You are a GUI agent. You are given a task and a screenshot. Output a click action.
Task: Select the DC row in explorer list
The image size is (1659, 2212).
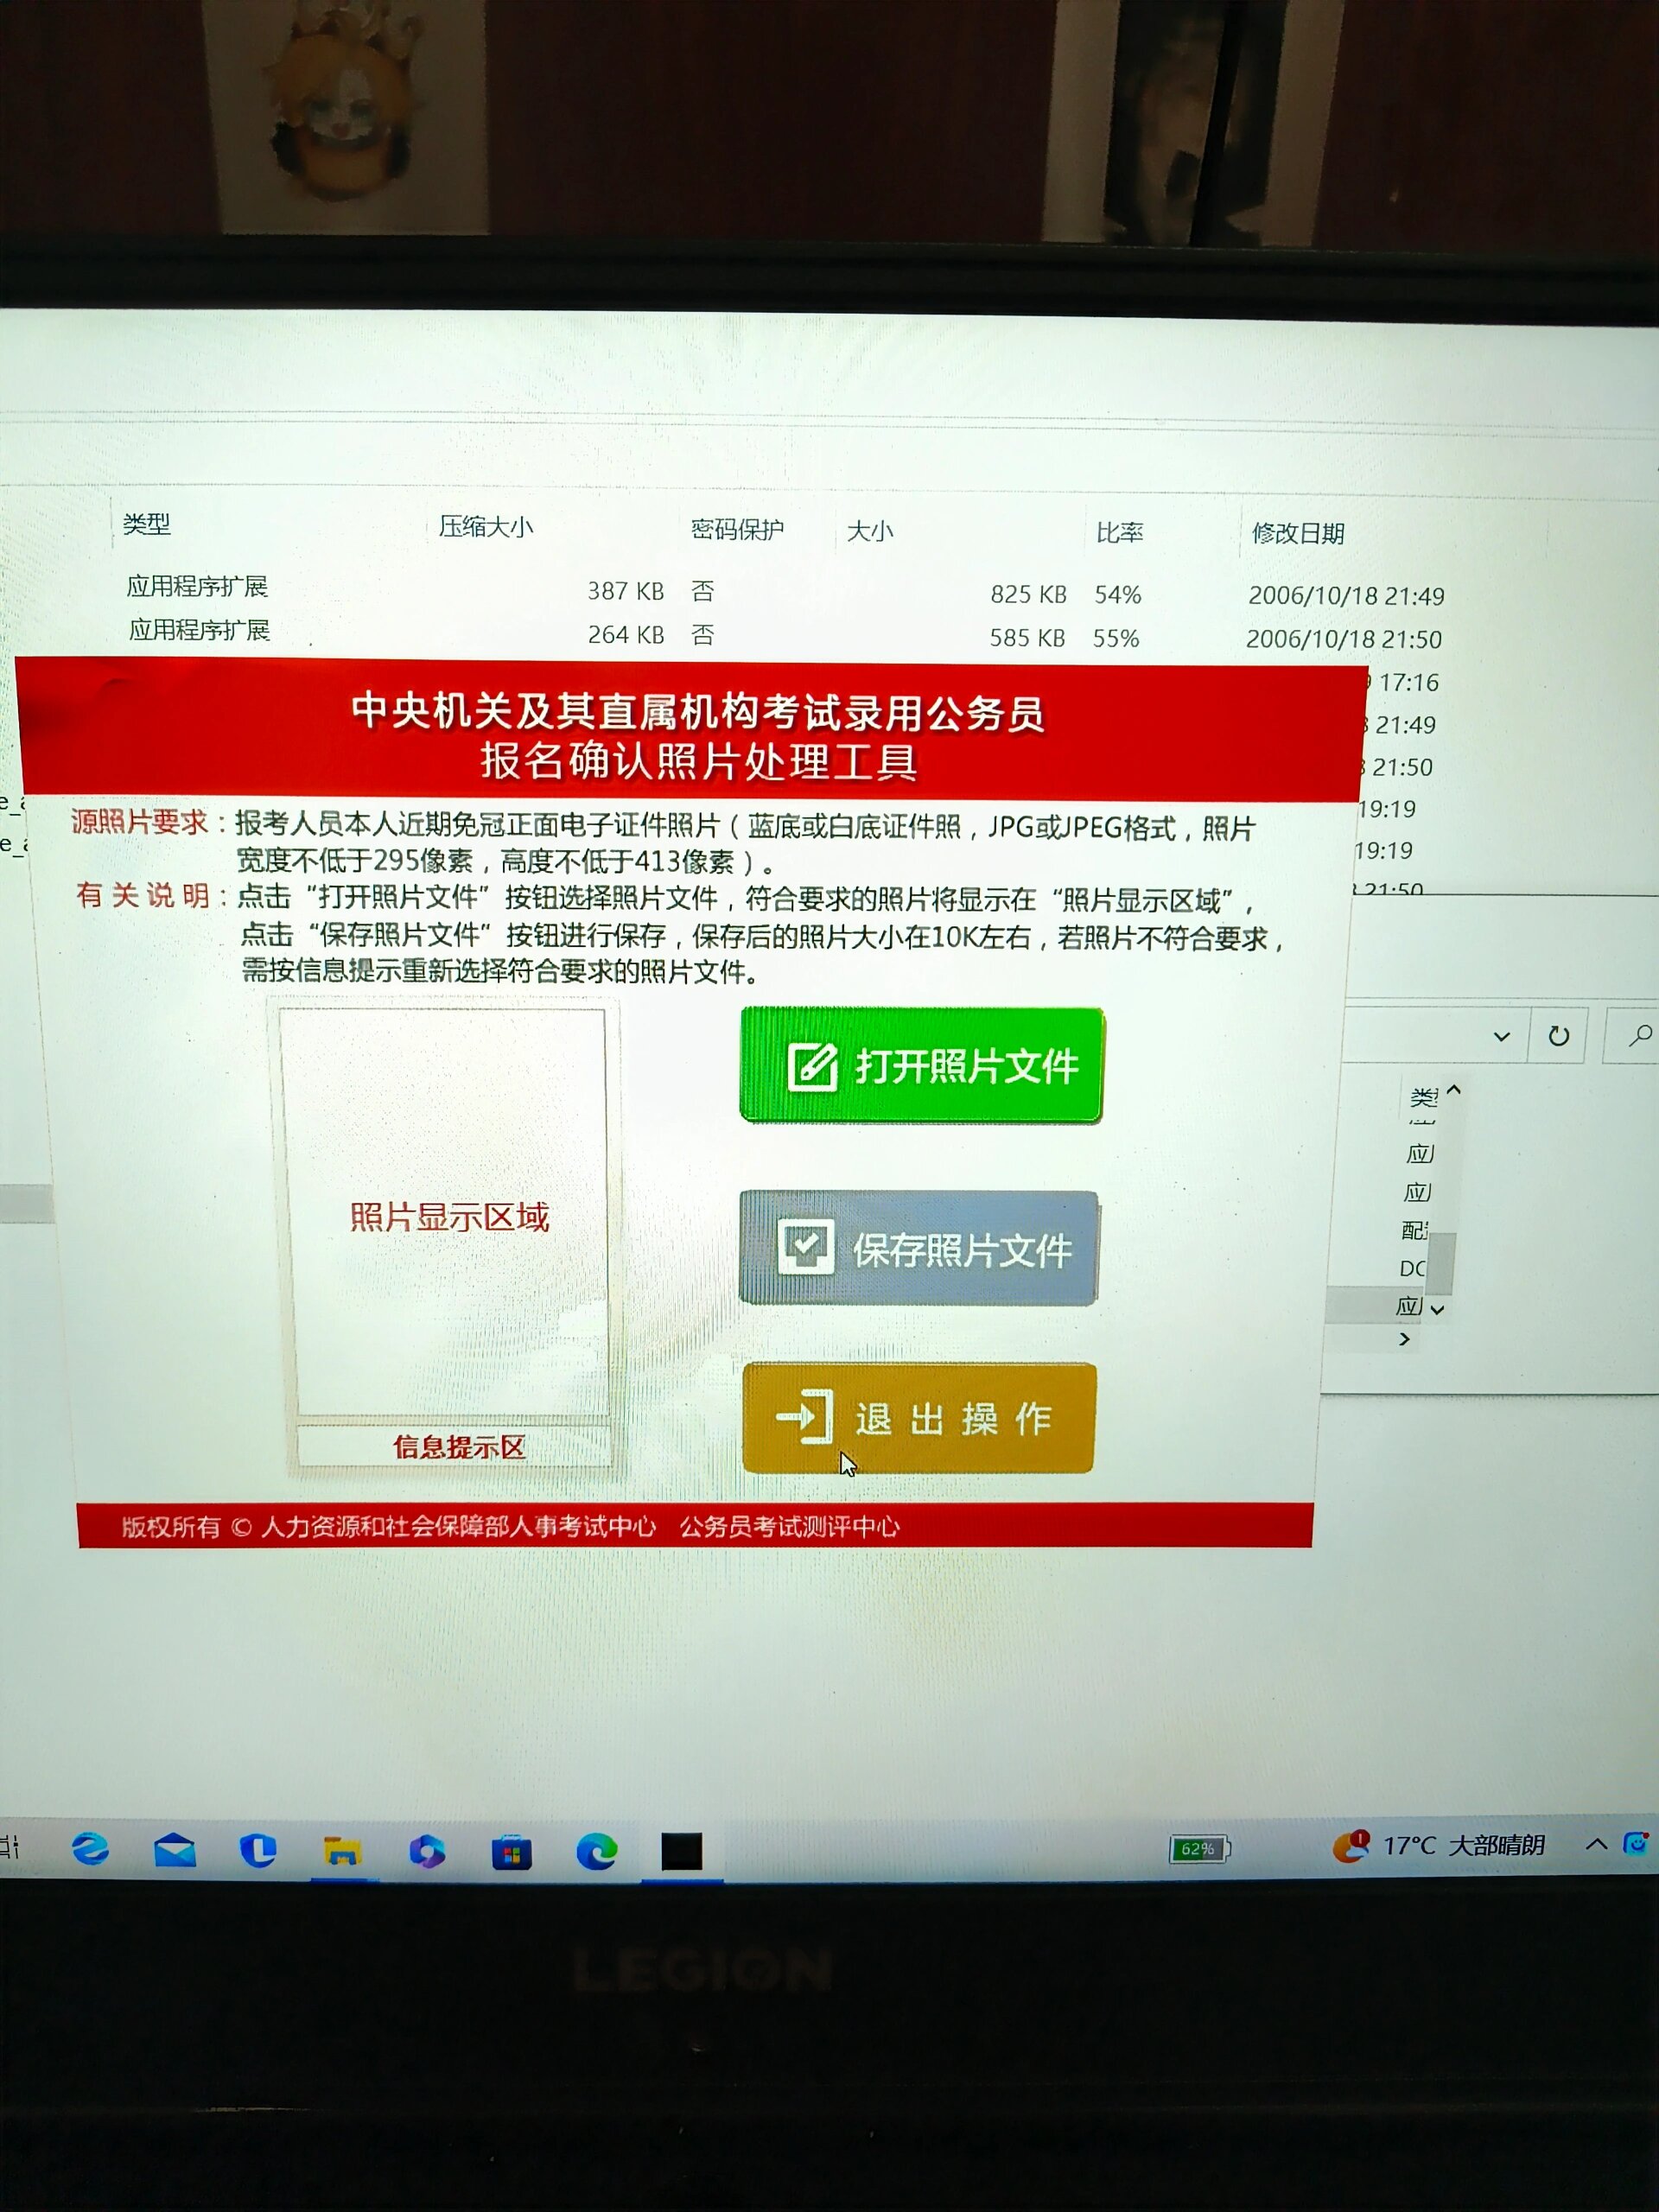(1411, 1268)
